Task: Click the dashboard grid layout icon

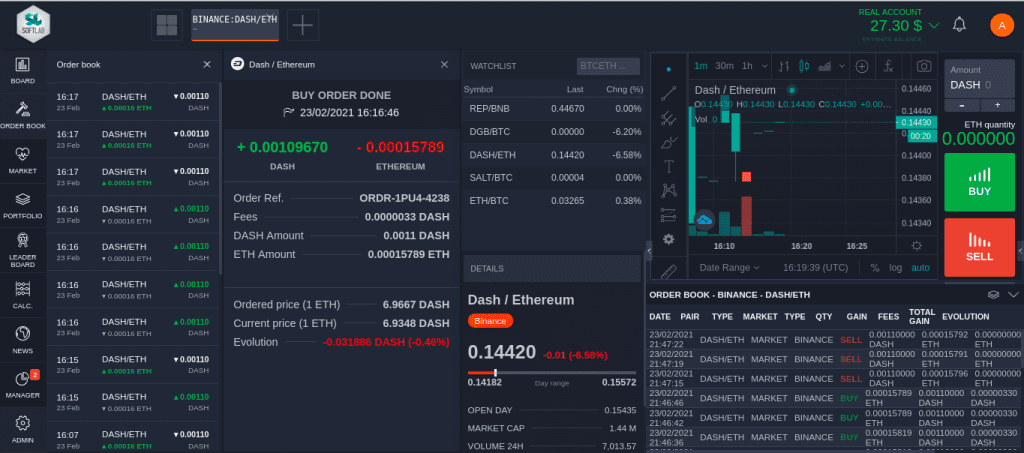Action: tap(166, 24)
